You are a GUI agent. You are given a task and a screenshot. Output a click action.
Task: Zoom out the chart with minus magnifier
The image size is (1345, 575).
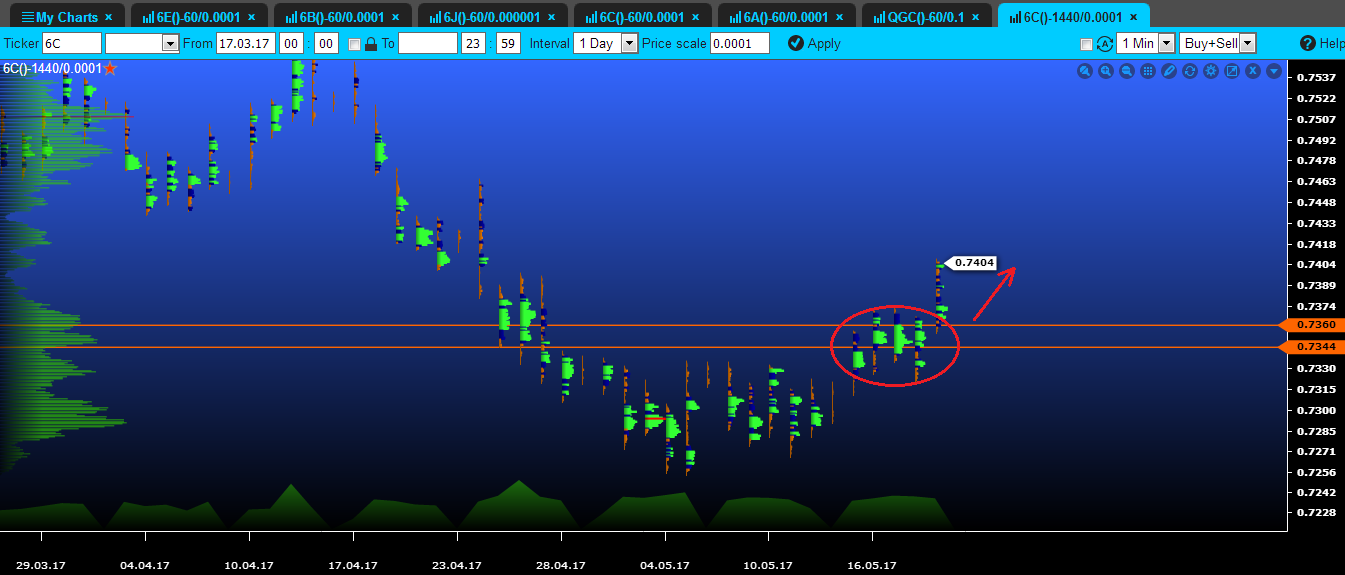tap(1127, 71)
